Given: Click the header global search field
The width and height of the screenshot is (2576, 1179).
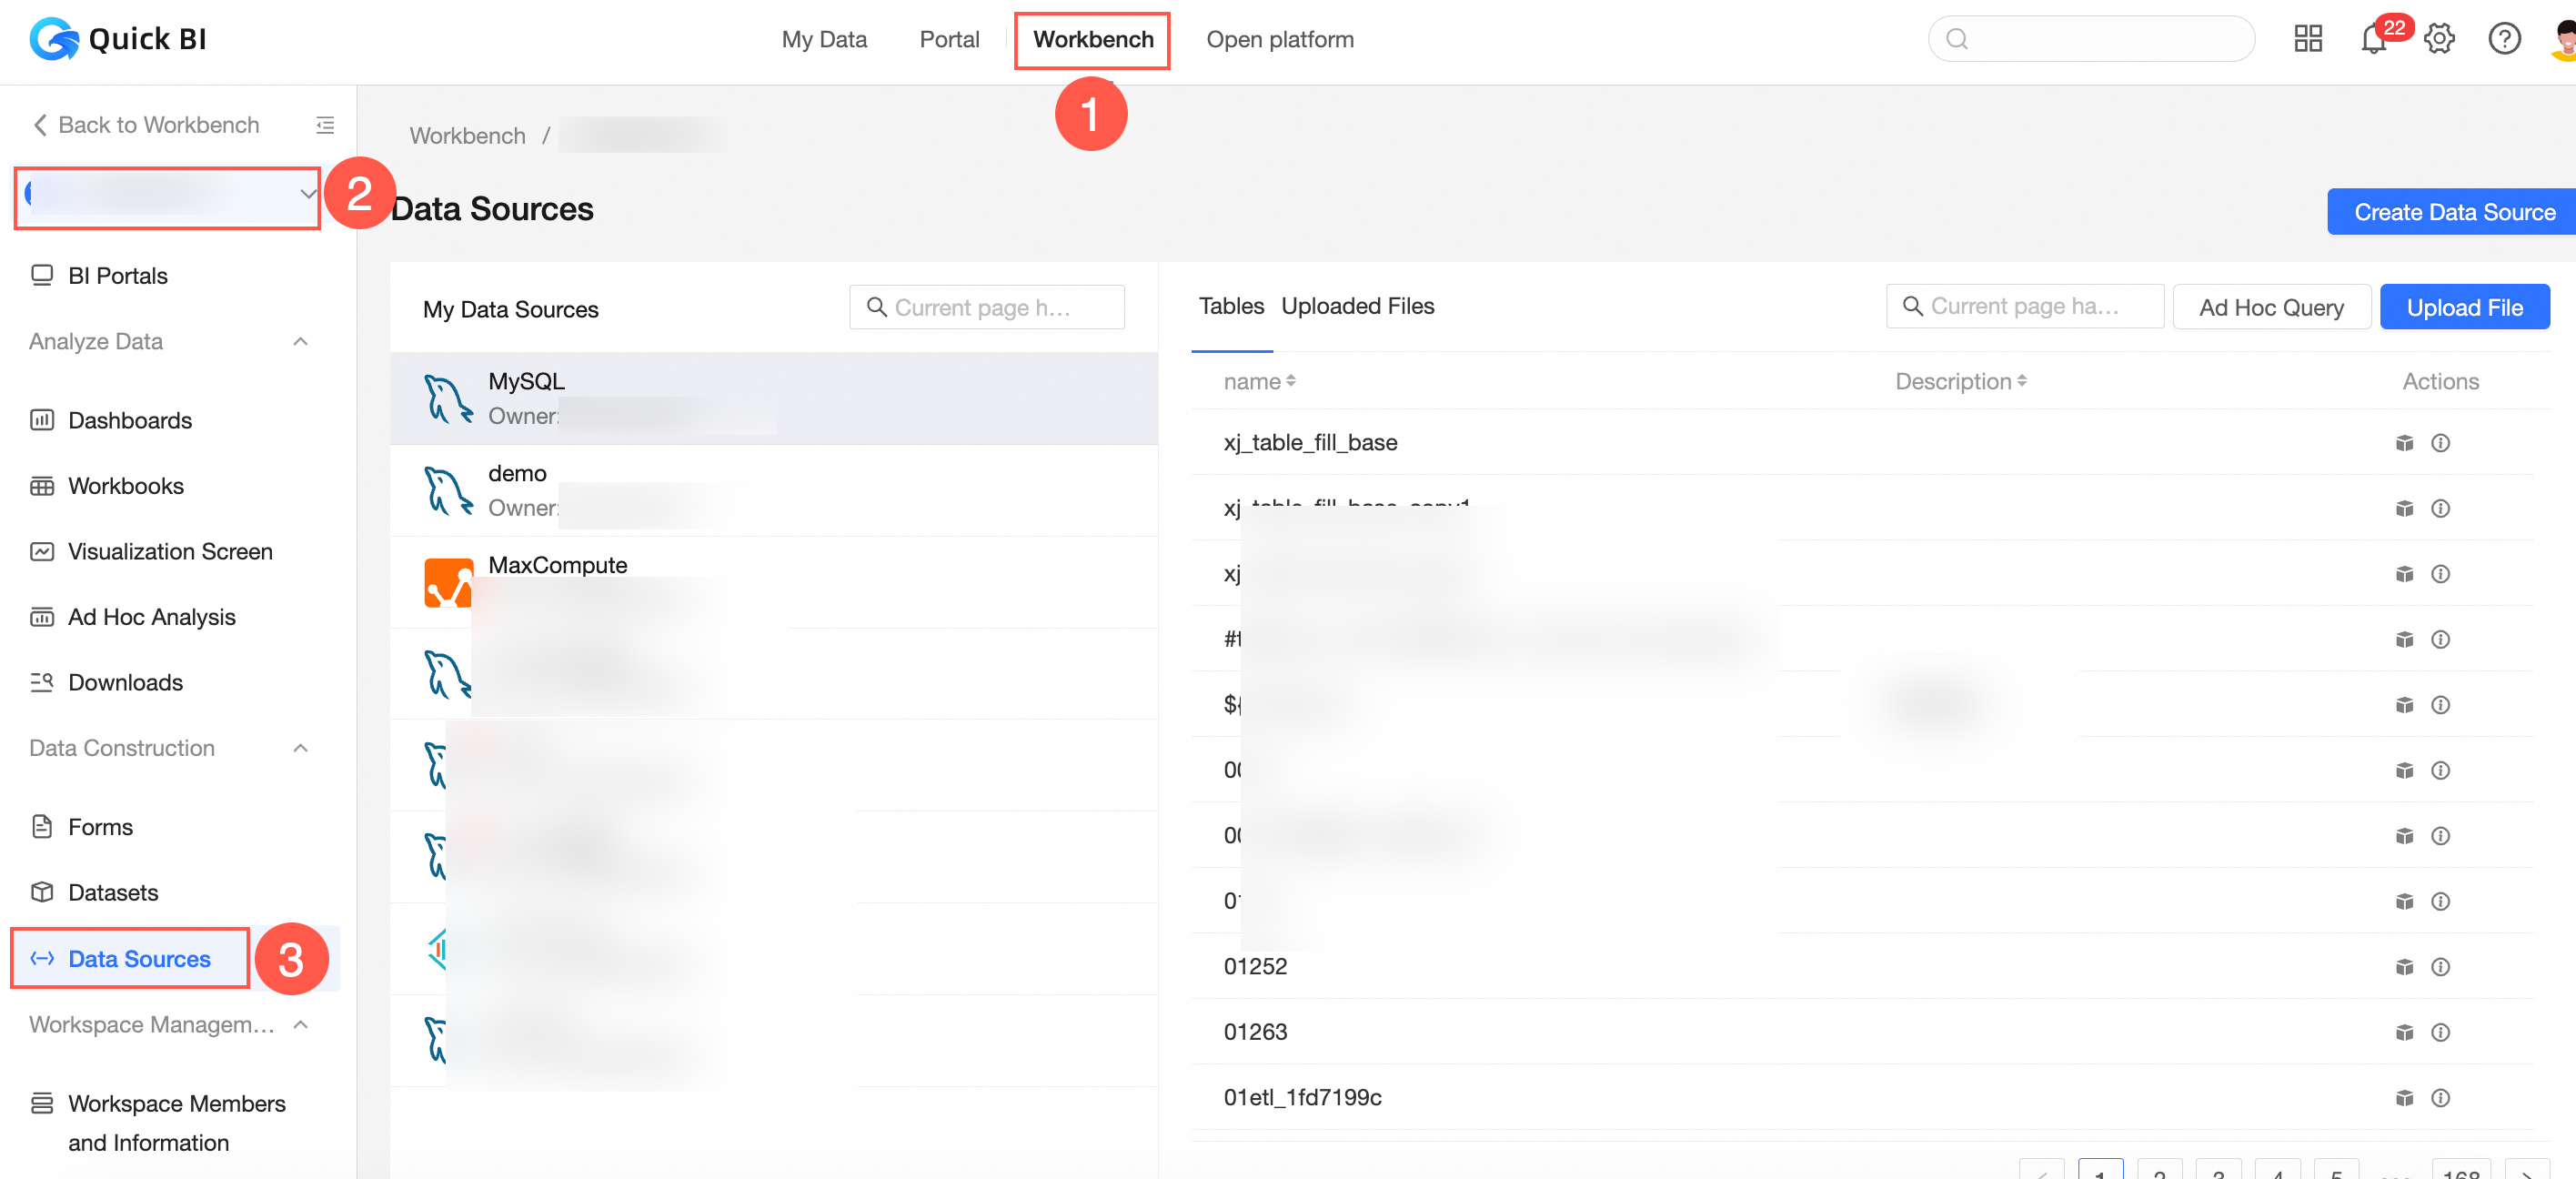Looking at the screenshot, I should tap(2091, 39).
